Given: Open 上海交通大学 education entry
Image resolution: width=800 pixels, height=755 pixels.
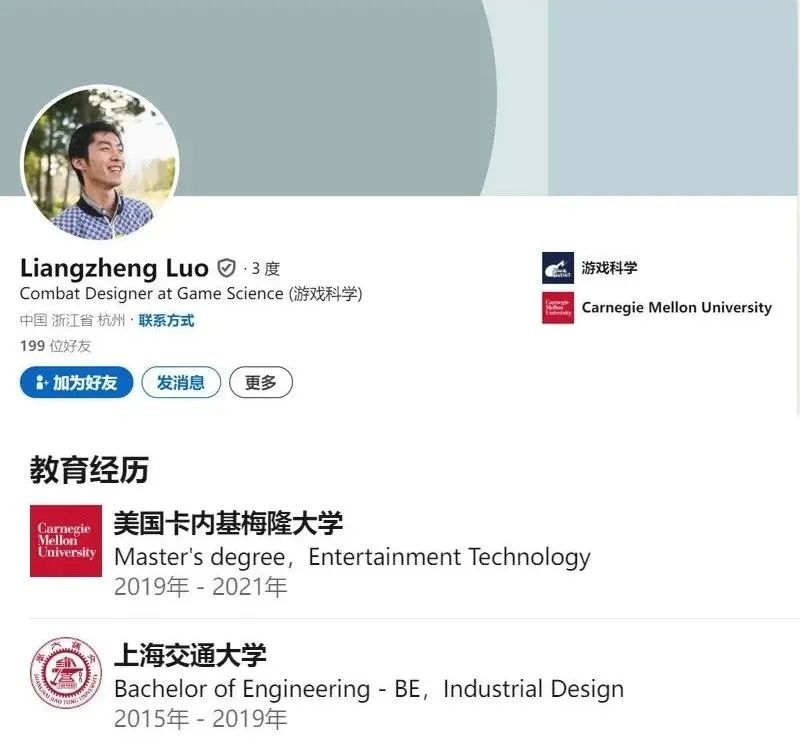Looking at the screenshot, I should [190, 655].
